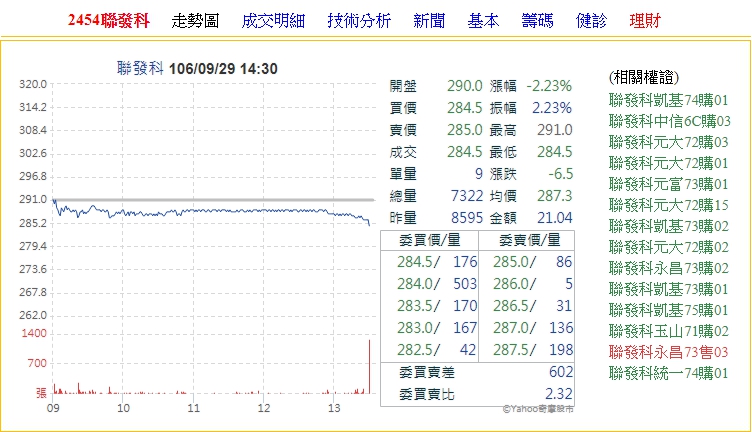Open the 成交明細 tab
The width and height of the screenshot is (752, 432).
point(273,21)
